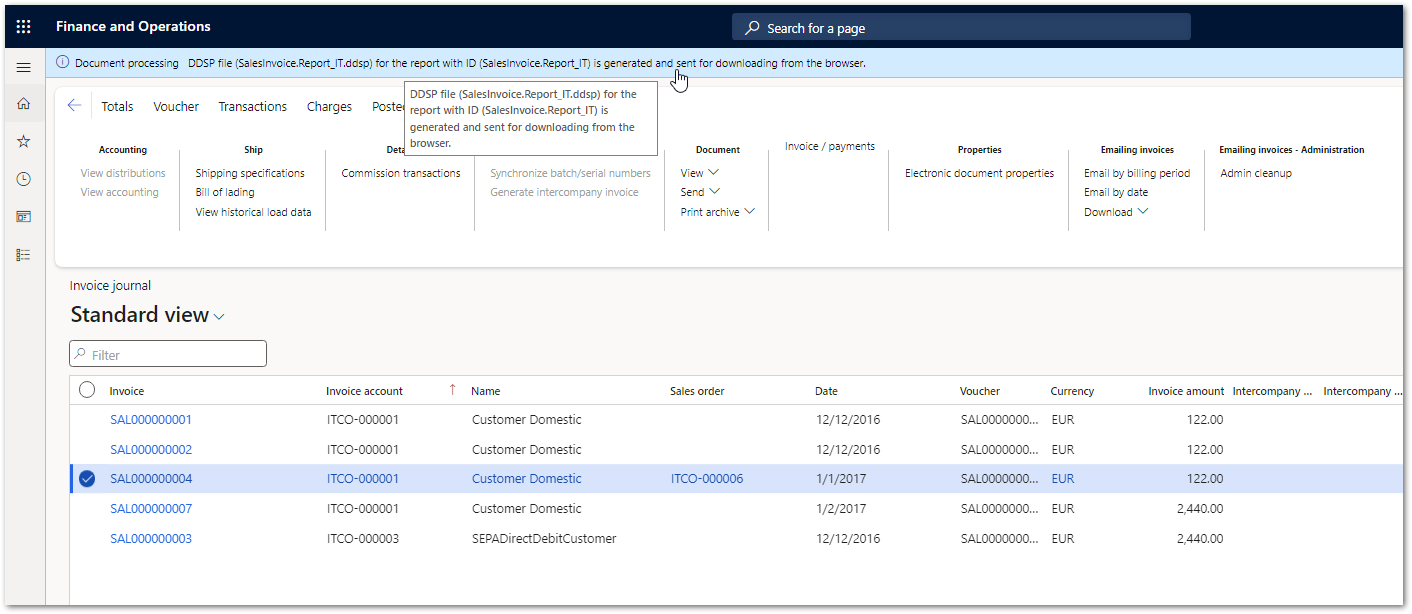Sort by the Currency column header
The image size is (1412, 614).
pos(1072,391)
